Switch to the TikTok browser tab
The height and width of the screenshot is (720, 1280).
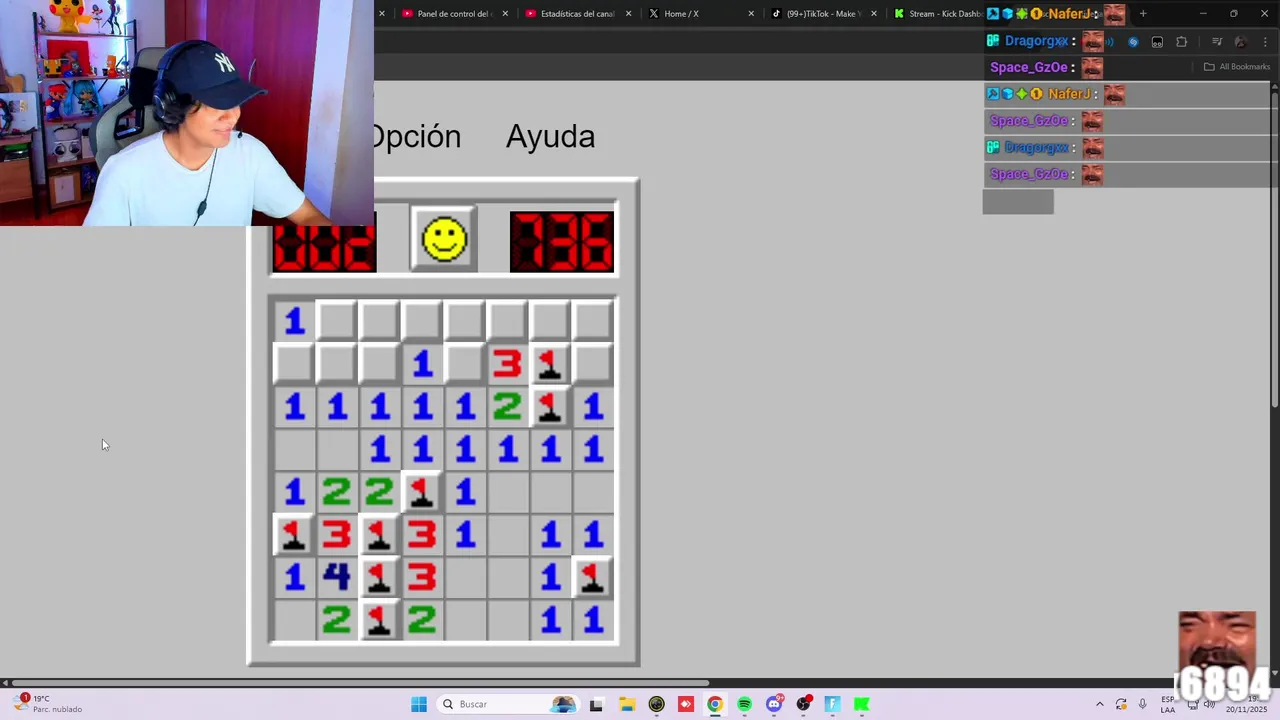[823, 14]
